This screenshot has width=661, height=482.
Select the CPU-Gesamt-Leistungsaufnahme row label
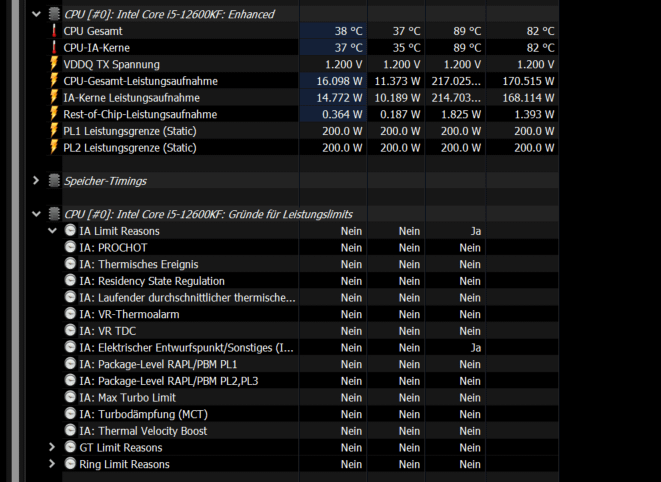click(140, 81)
